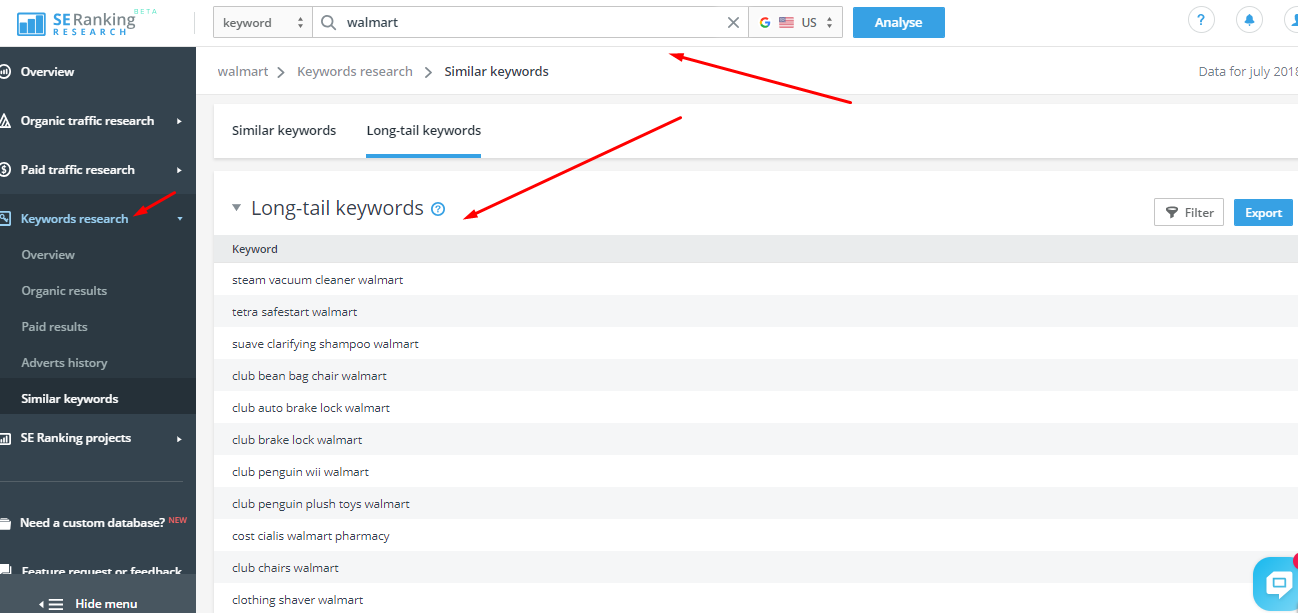Open Adverts history in the sidebar
The image size is (1298, 613).
pos(64,363)
